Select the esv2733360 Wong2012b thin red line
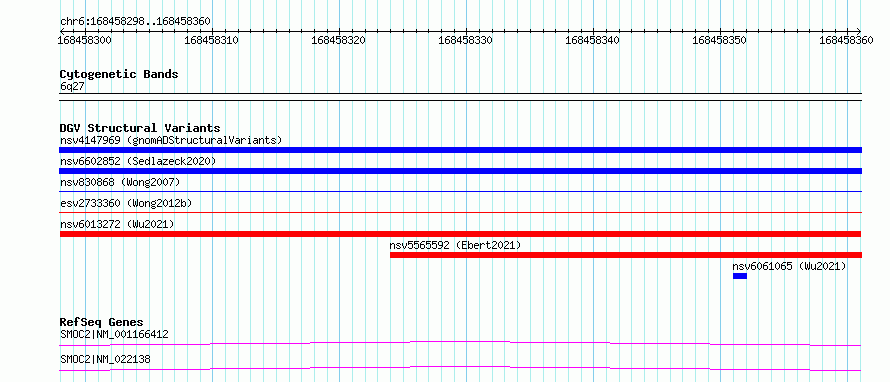 tap(460, 213)
